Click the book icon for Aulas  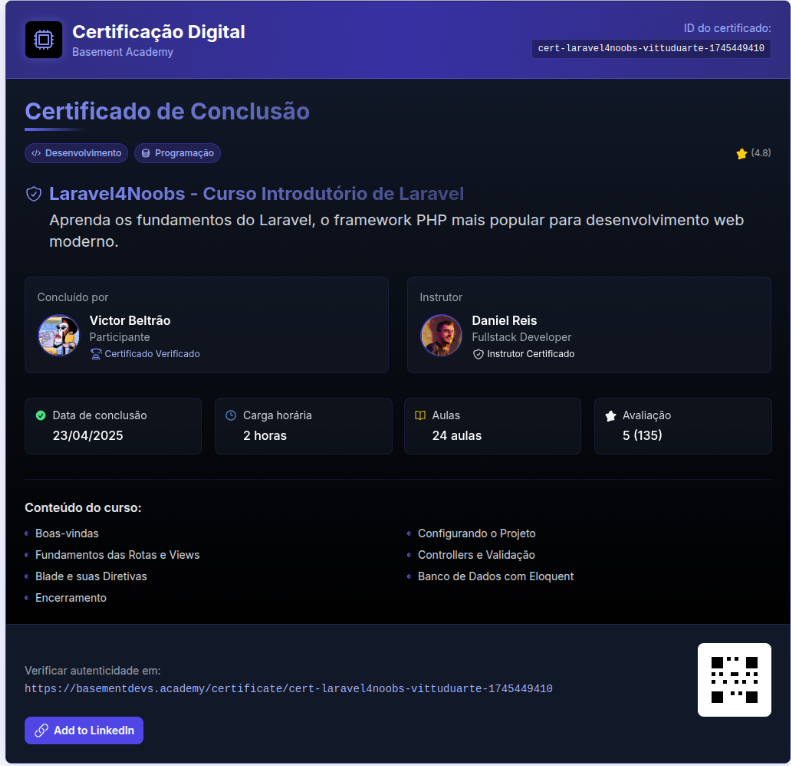pyautogui.click(x=420, y=415)
